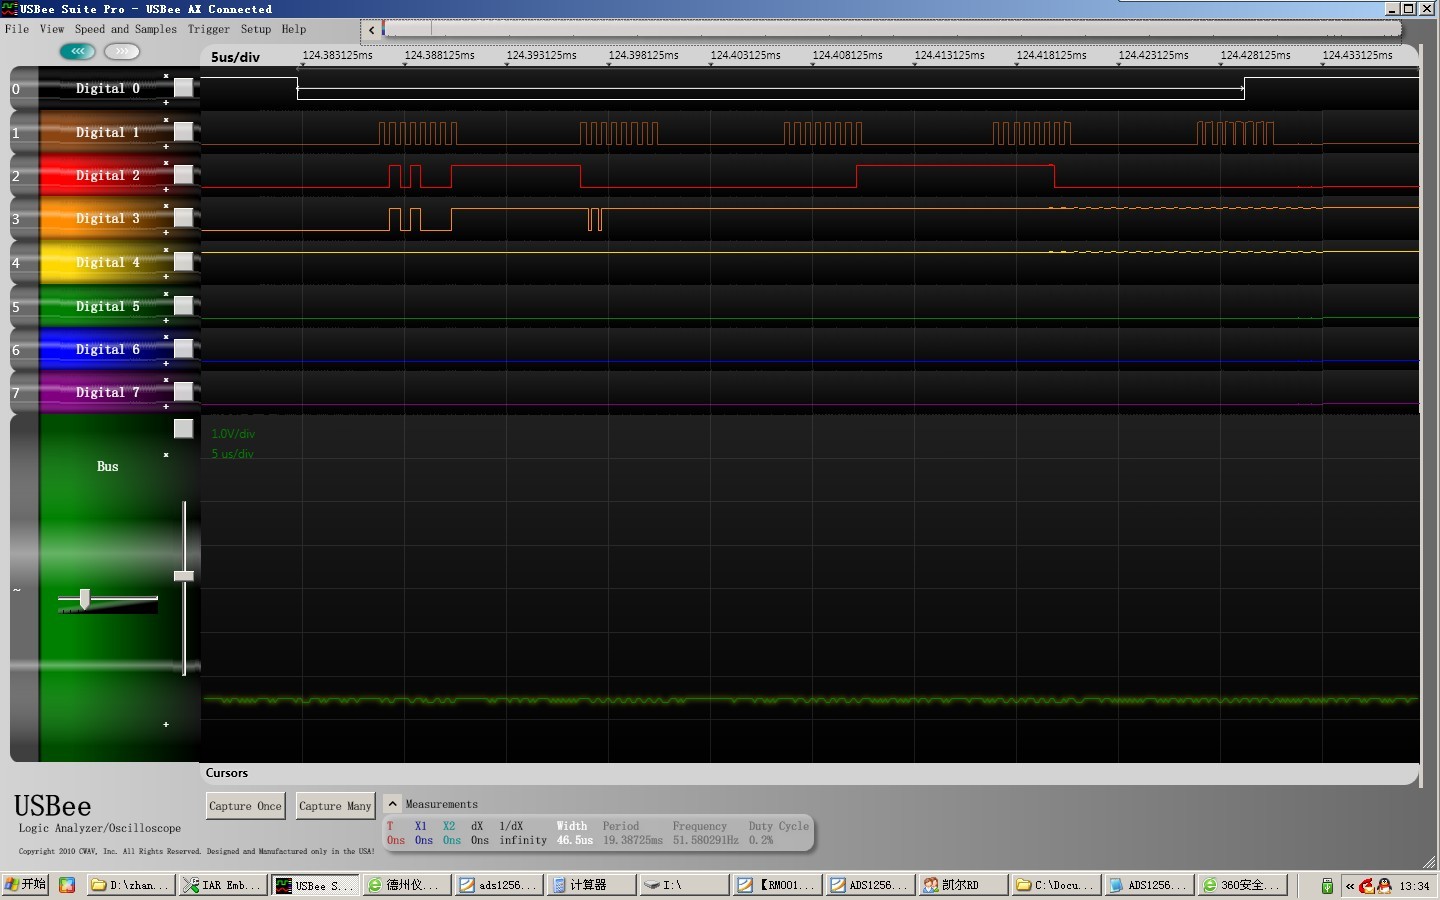Click the small x on Digital 3 row
Image resolution: width=1440 pixels, height=900 pixels.
tap(166, 206)
